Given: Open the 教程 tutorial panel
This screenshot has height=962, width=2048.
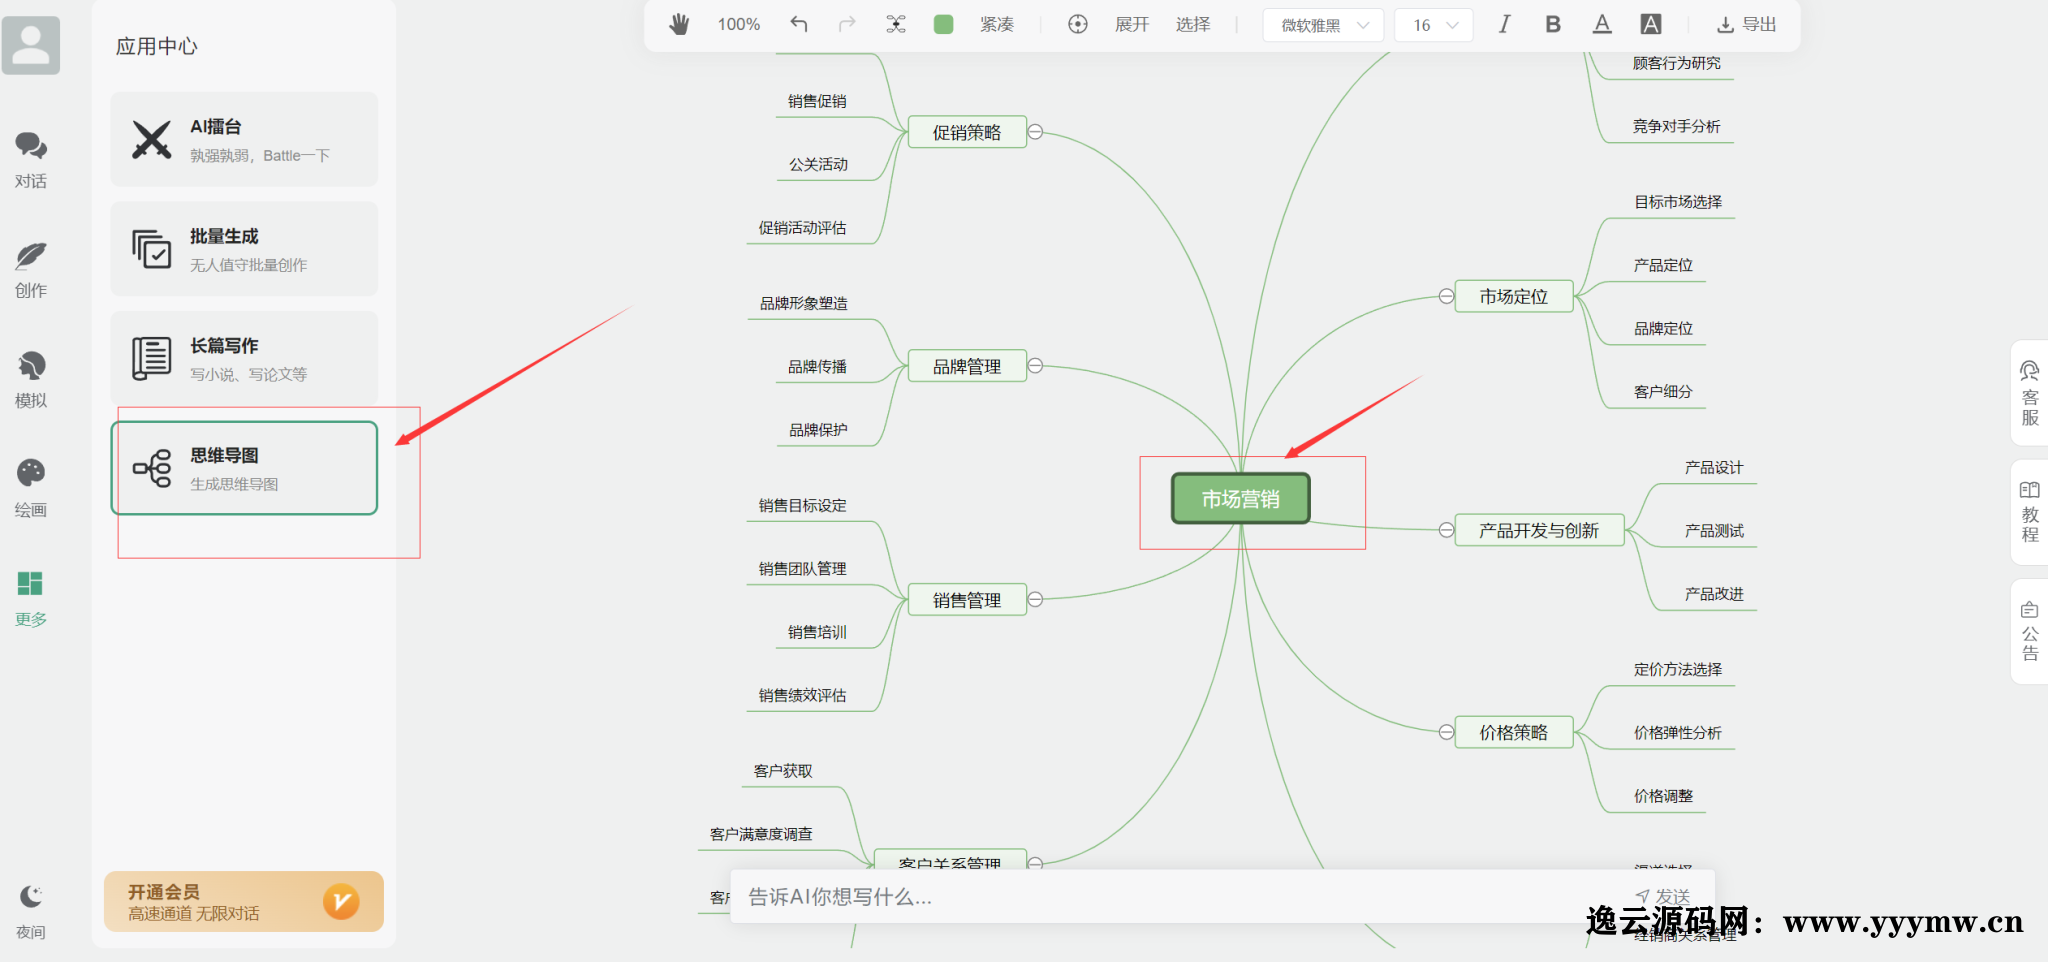Looking at the screenshot, I should [x=2030, y=511].
